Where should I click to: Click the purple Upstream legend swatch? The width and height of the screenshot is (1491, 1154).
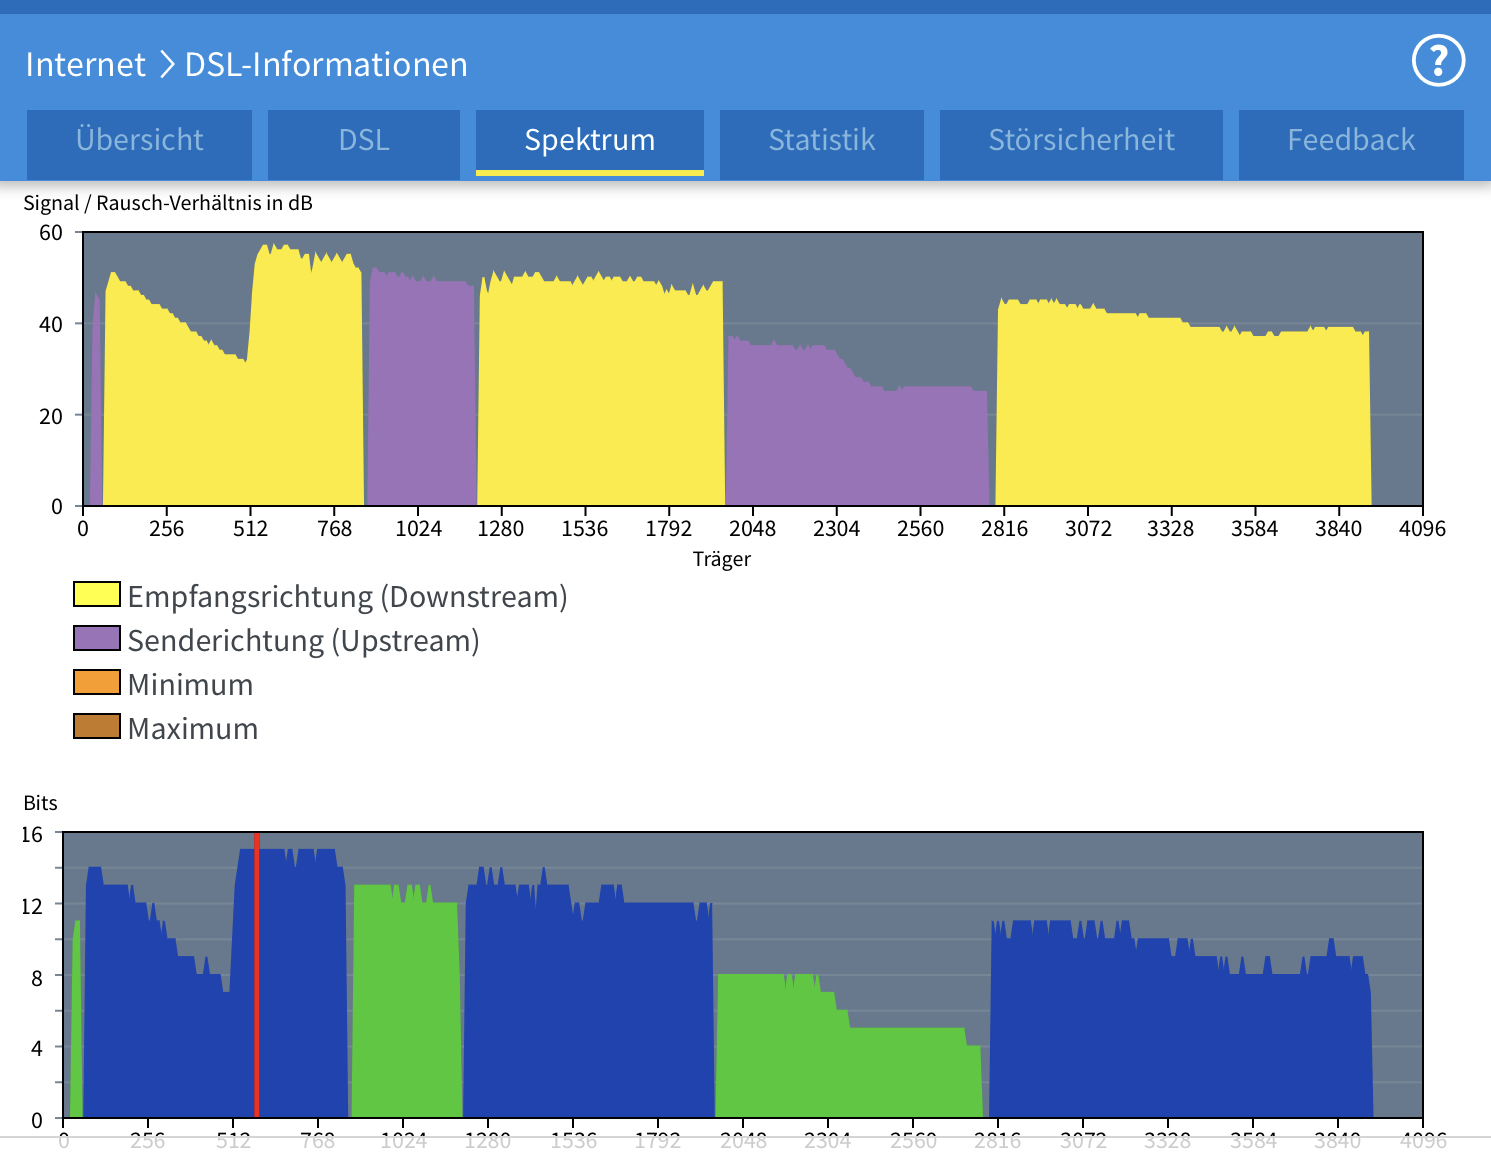tap(97, 638)
